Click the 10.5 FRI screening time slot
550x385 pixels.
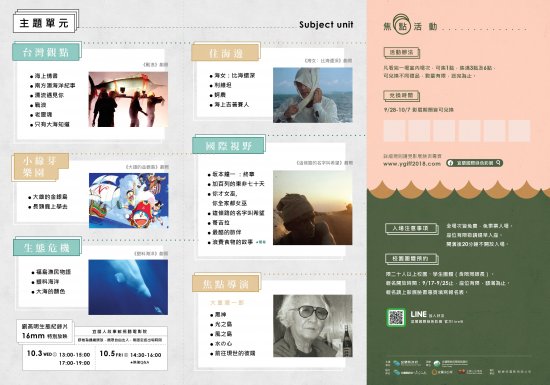coord(130,357)
